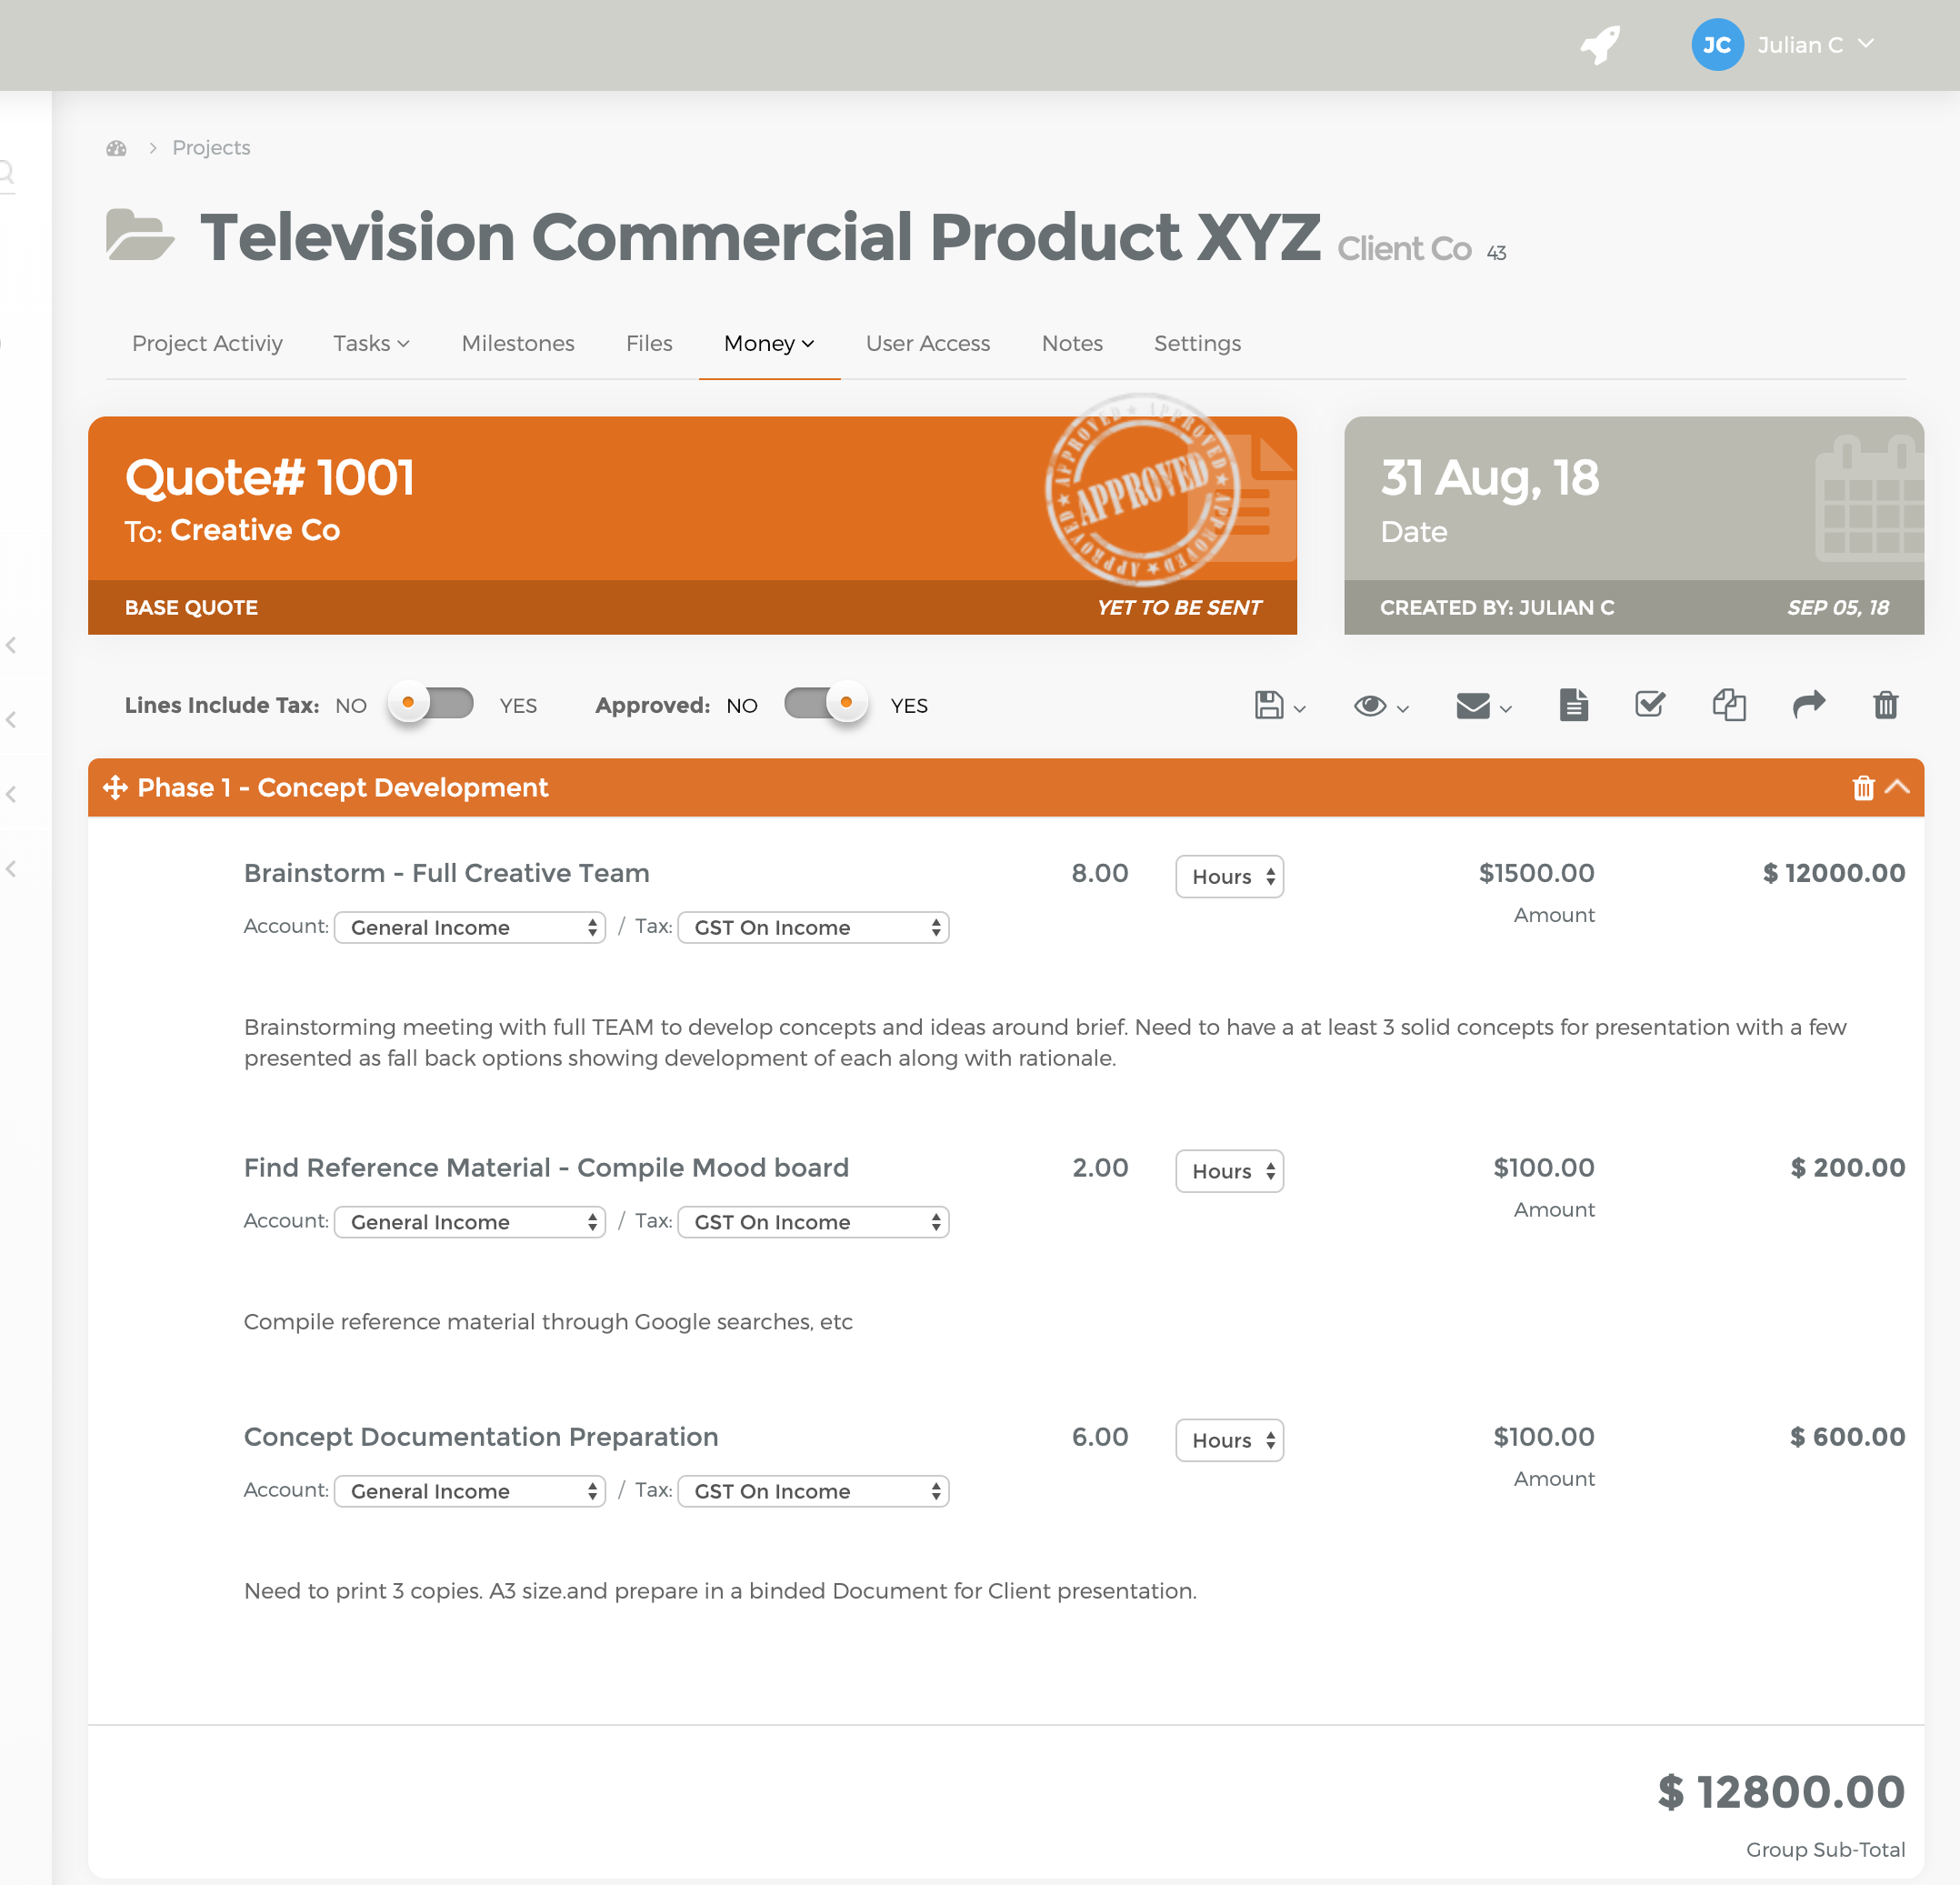Viewport: 1960px width, 1885px height.
Task: Toggle the Approved switch
Action: tap(825, 704)
